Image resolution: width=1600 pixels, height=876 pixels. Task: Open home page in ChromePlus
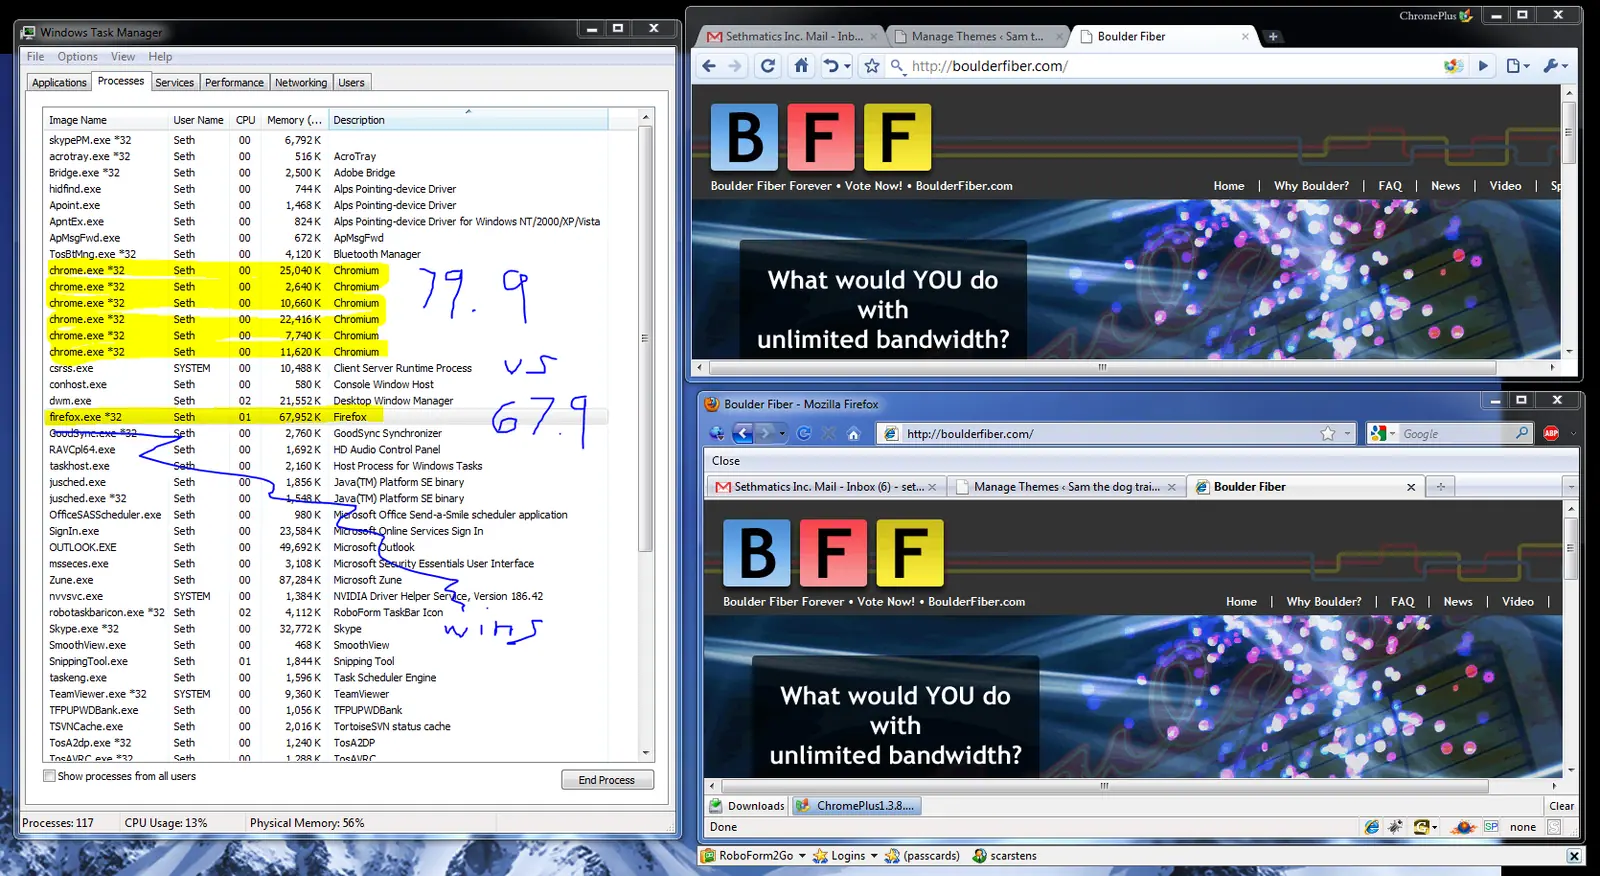pyautogui.click(x=801, y=66)
